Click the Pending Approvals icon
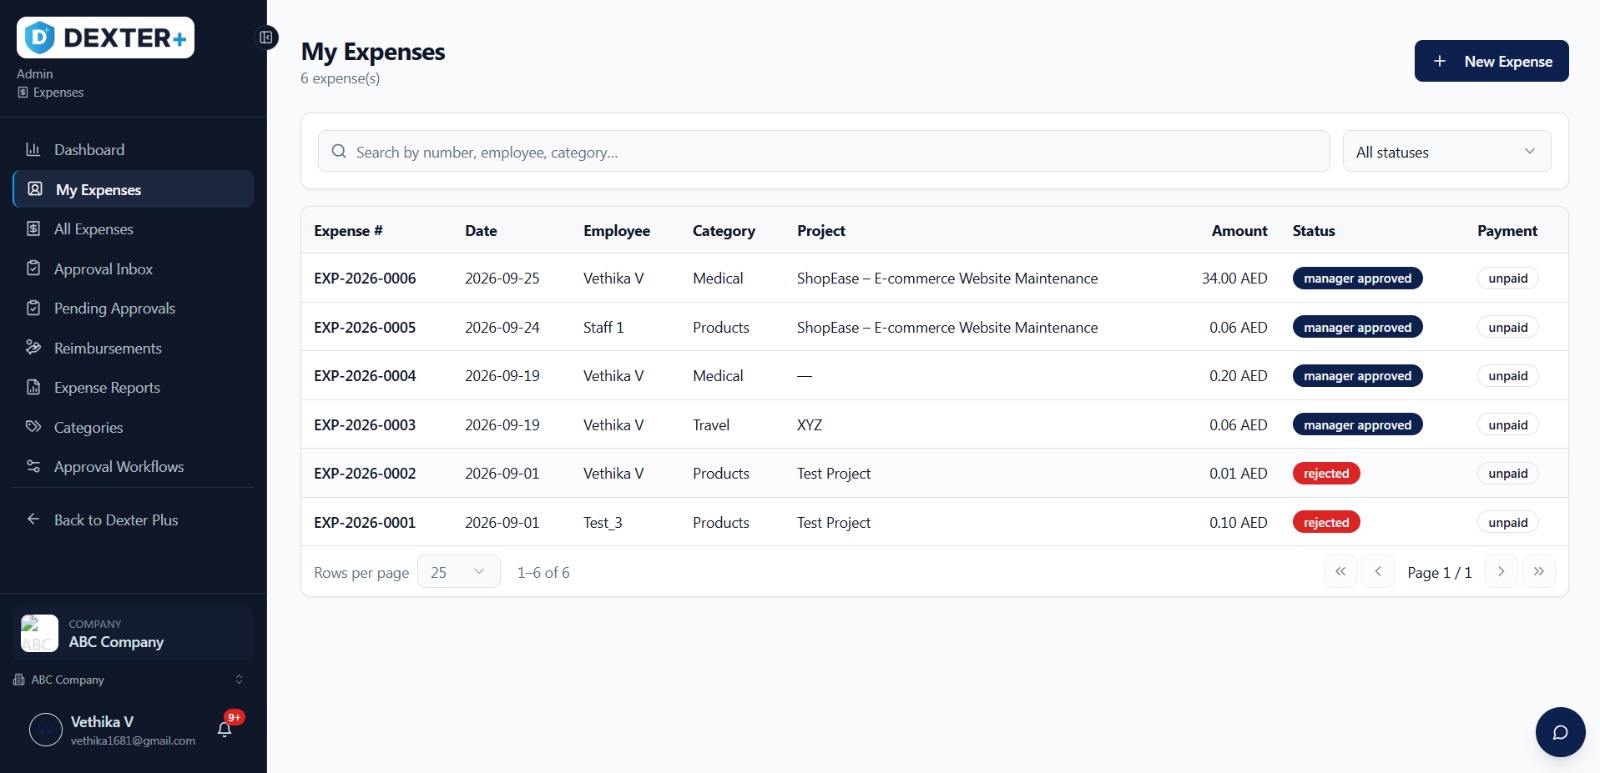 (33, 308)
